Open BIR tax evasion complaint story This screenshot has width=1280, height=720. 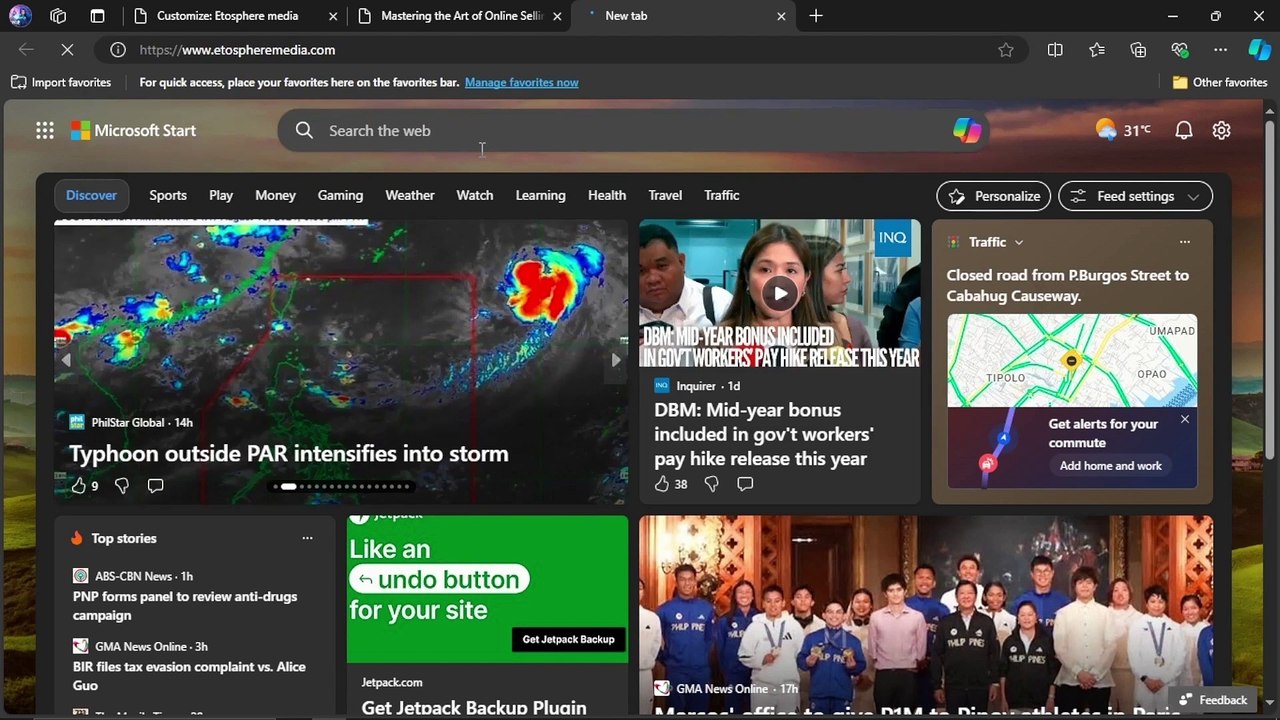pyautogui.click(x=189, y=676)
